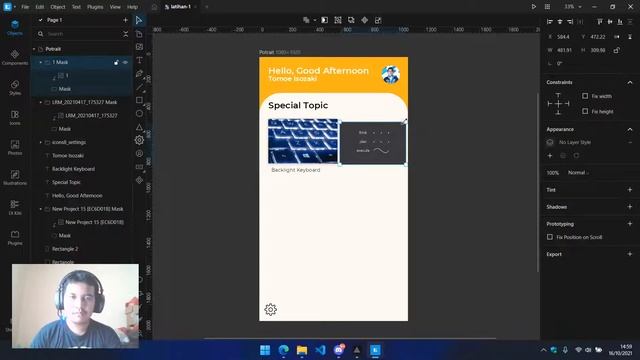Click the boolean operations icon in the top toolbar
The width and height of the screenshot is (640, 360).
(306, 20)
